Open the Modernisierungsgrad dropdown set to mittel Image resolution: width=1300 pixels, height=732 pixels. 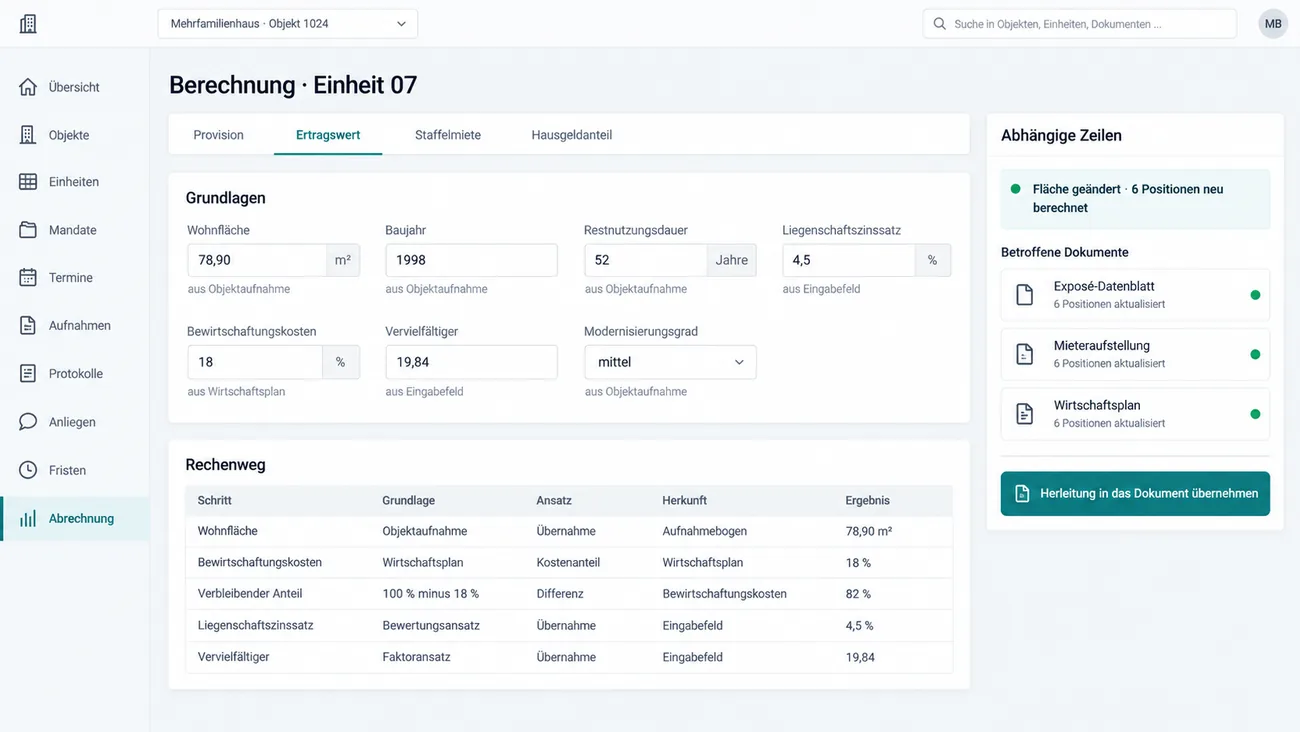pyautogui.click(x=670, y=362)
